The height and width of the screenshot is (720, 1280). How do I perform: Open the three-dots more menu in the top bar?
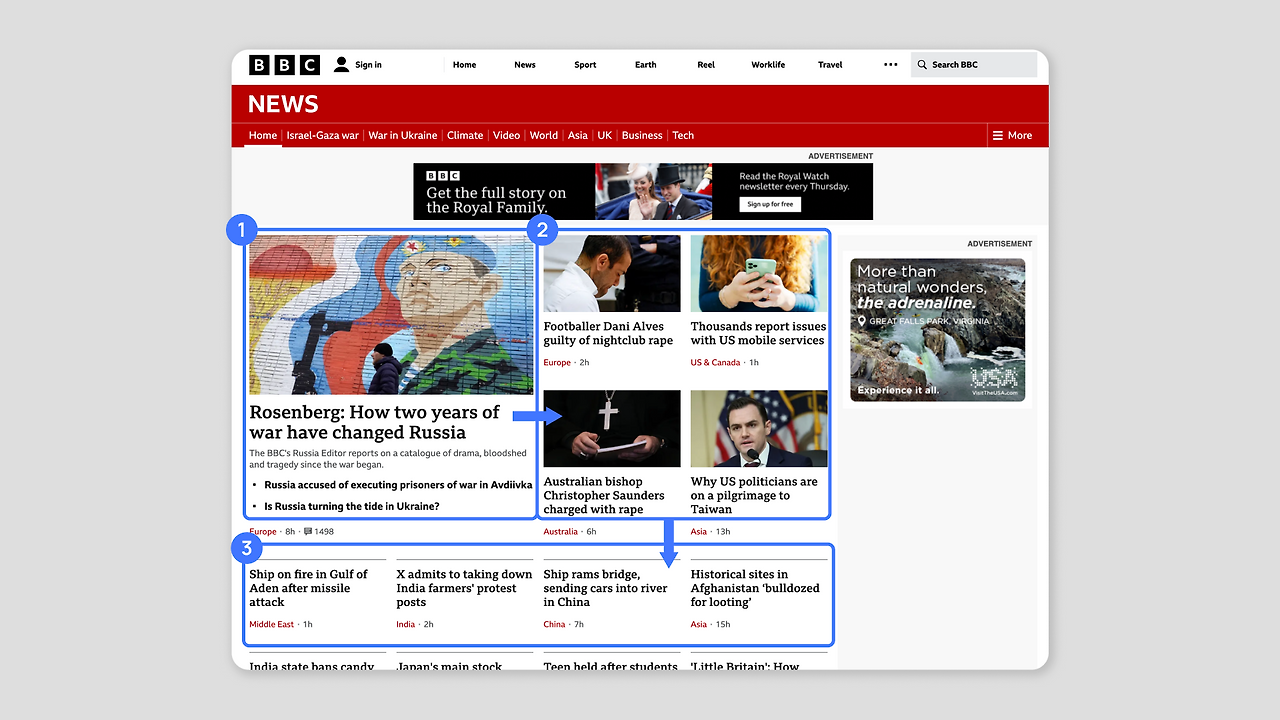(890, 65)
